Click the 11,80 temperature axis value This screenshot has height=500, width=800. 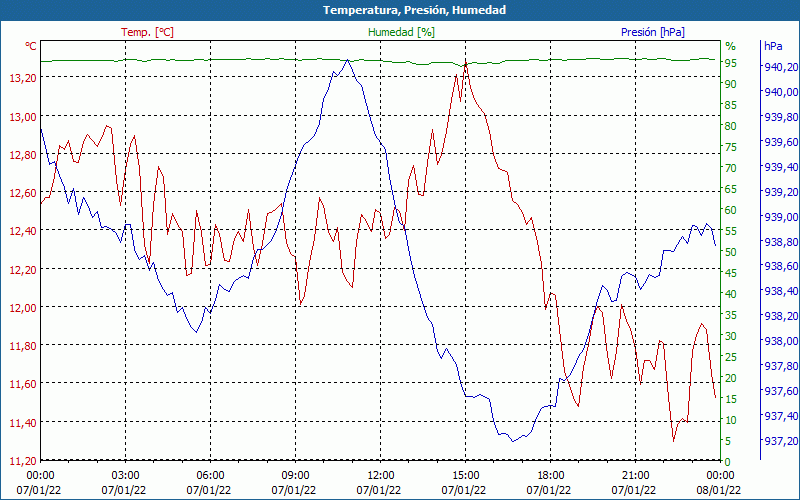click(x=23, y=345)
